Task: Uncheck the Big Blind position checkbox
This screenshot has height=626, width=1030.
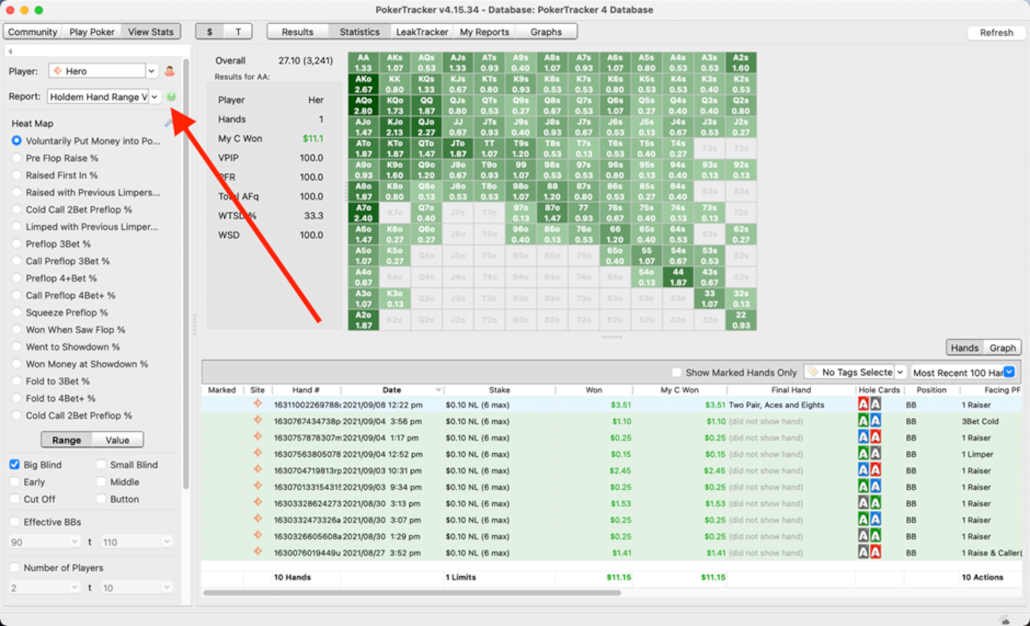Action: coord(14,464)
